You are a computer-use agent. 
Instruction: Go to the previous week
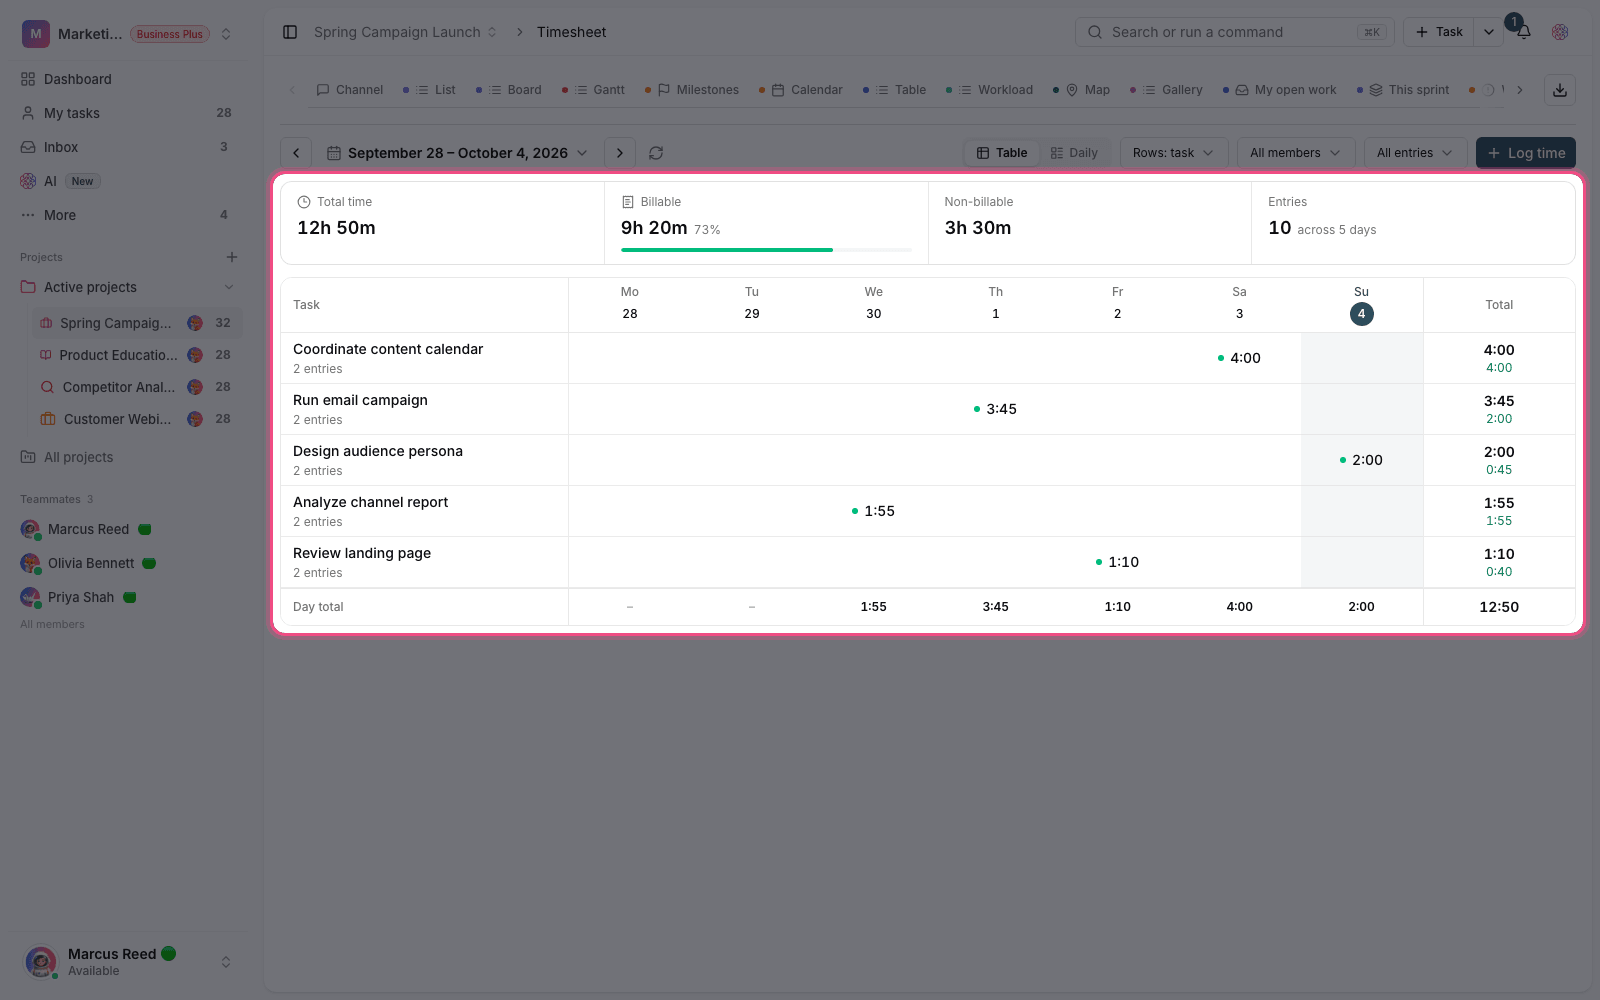pos(296,153)
